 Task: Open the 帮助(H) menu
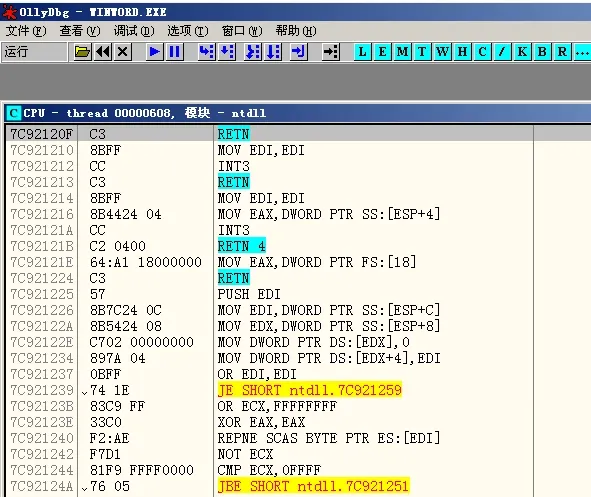[x=296, y=31]
